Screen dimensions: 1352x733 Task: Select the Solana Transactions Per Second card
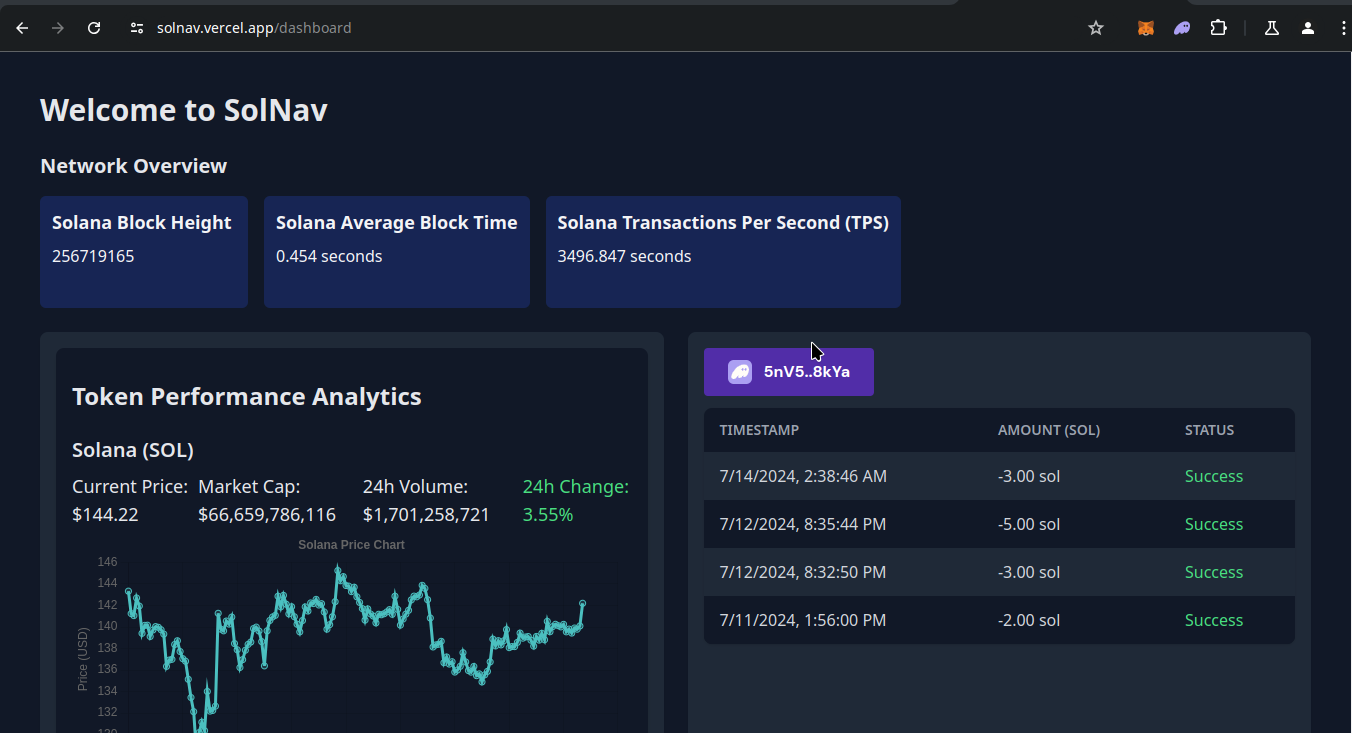tap(723, 252)
